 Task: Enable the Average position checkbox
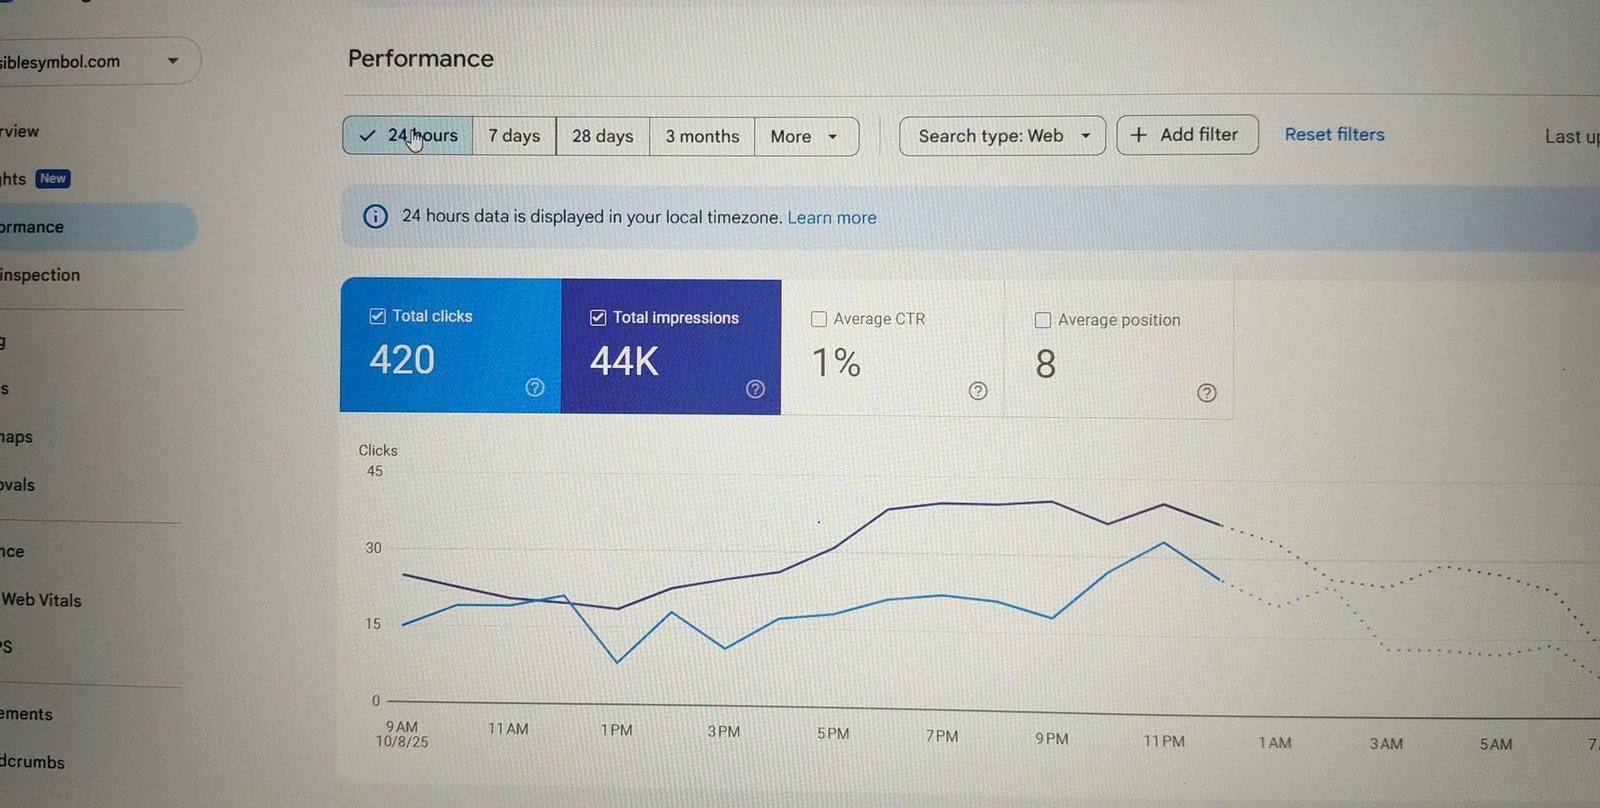coord(1043,320)
